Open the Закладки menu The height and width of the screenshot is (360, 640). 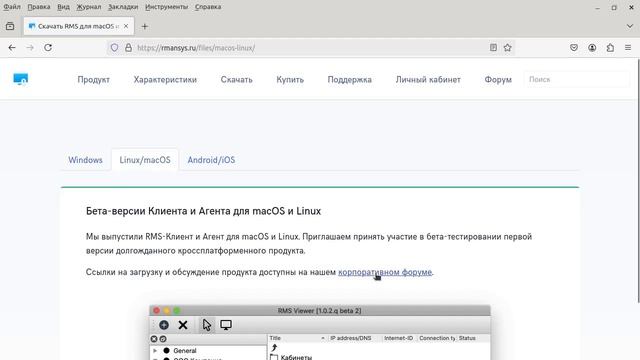pos(123,7)
